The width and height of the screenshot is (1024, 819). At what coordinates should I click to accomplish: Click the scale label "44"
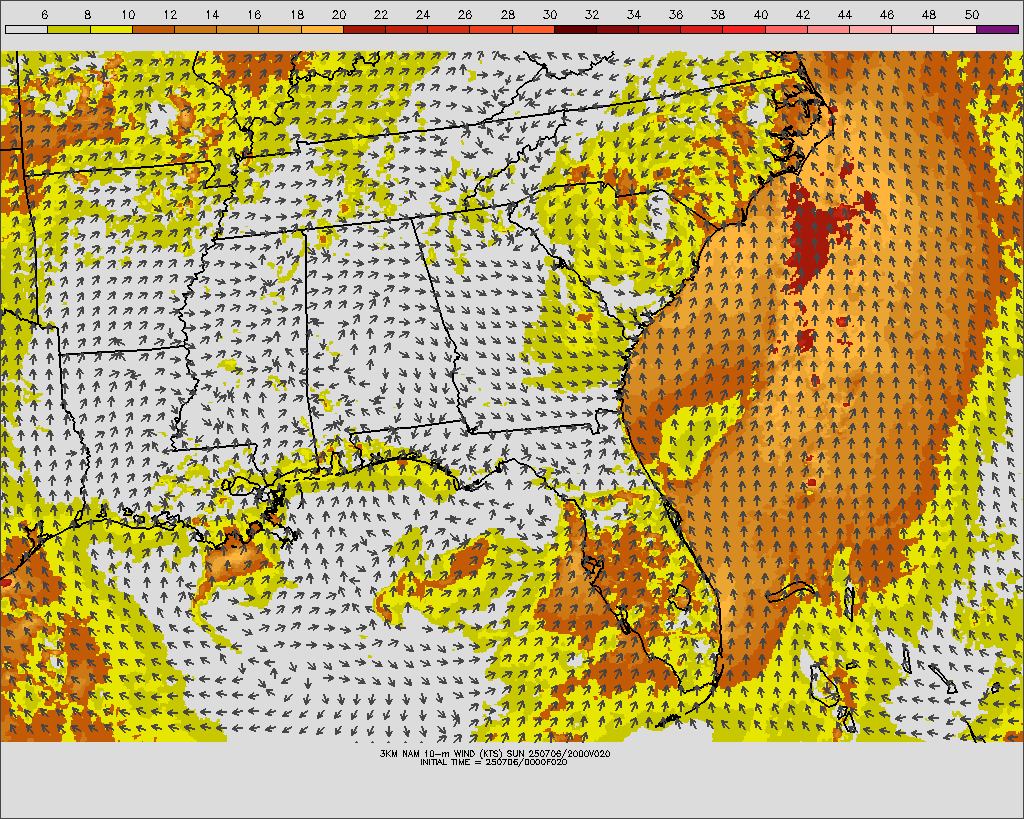click(x=845, y=14)
